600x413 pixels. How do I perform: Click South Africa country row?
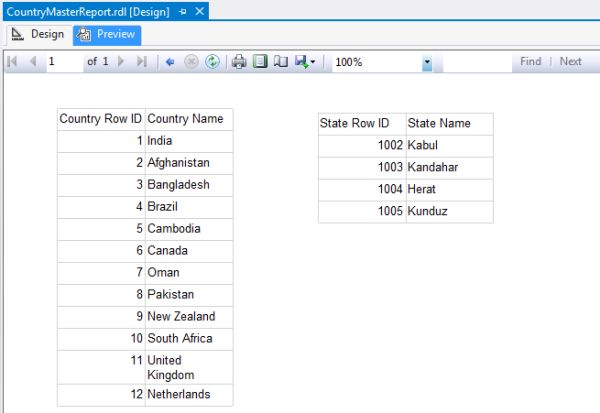coord(145,339)
